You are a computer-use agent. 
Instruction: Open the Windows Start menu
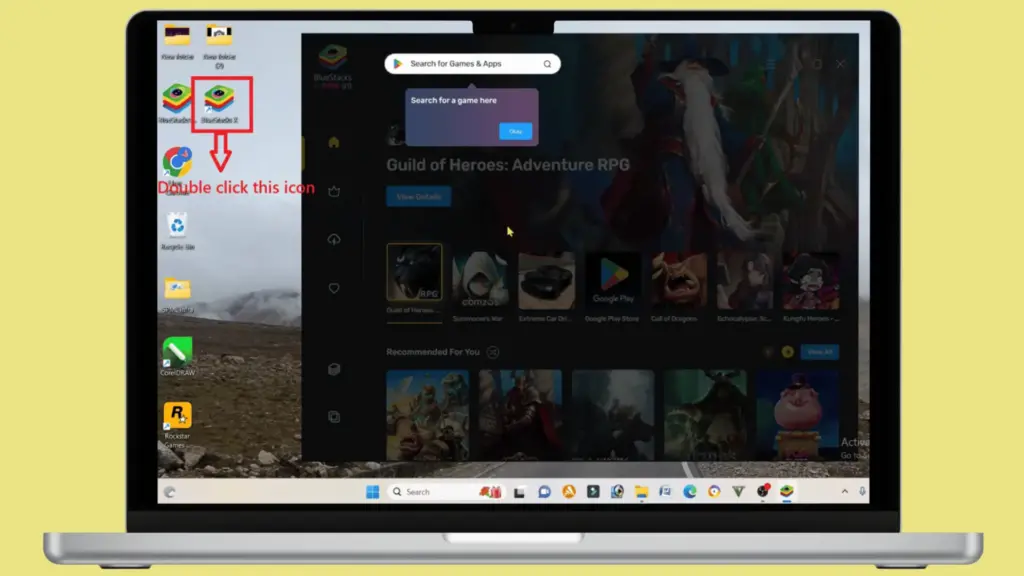tap(372, 492)
